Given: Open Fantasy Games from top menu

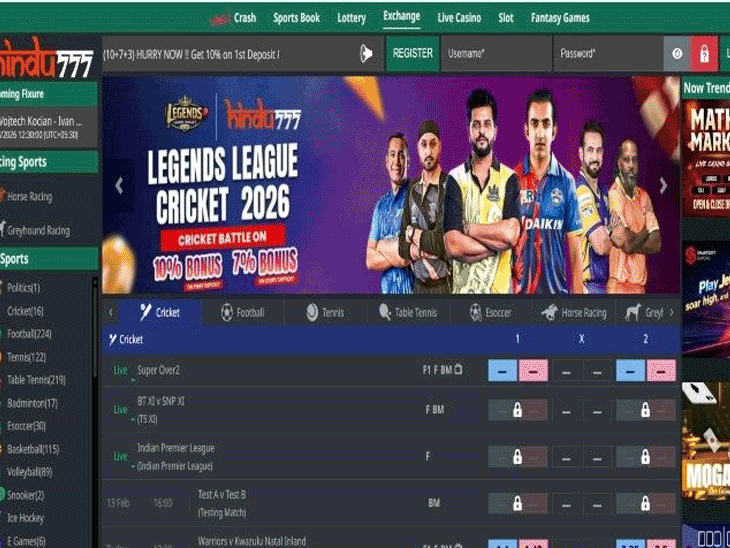Looking at the screenshot, I should point(560,18).
